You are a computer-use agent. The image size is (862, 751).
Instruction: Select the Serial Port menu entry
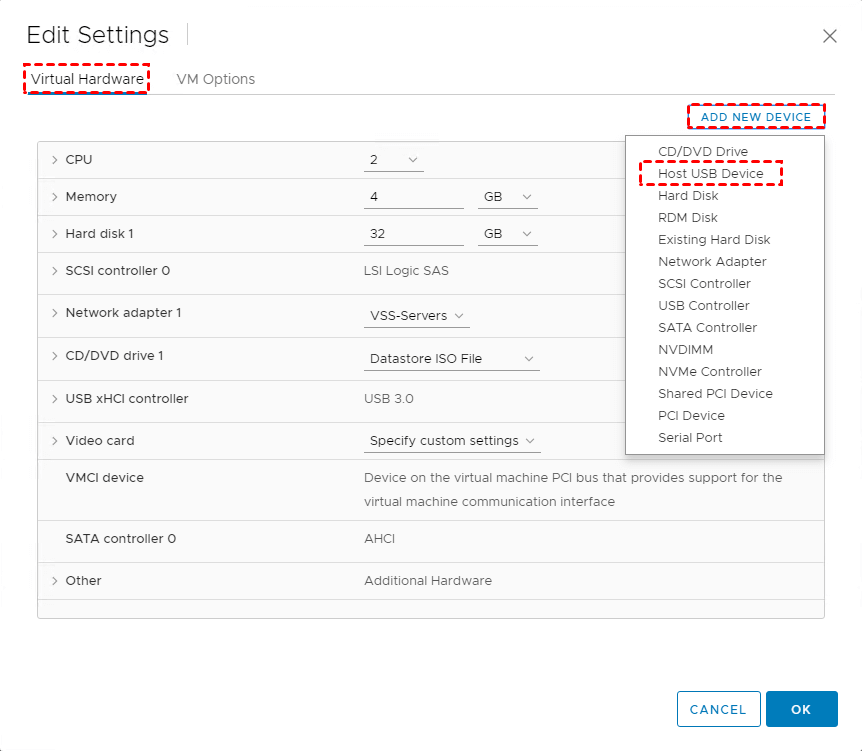[690, 438]
